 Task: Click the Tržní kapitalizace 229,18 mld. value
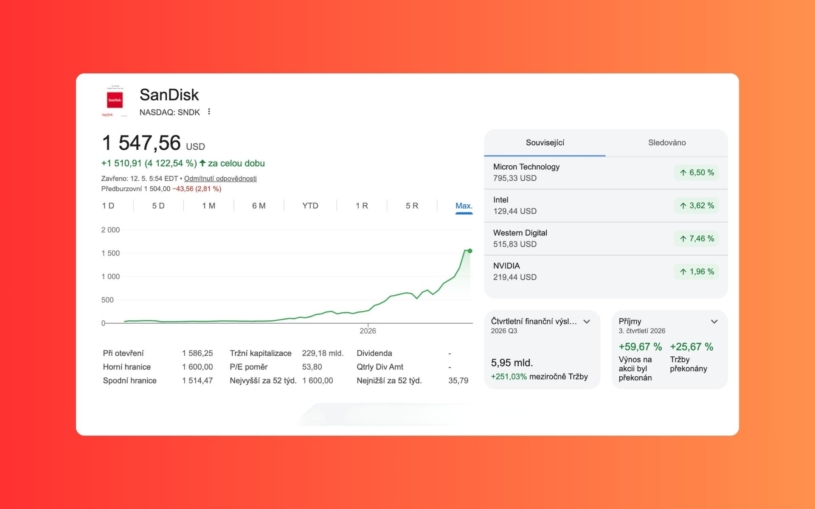tap(322, 353)
